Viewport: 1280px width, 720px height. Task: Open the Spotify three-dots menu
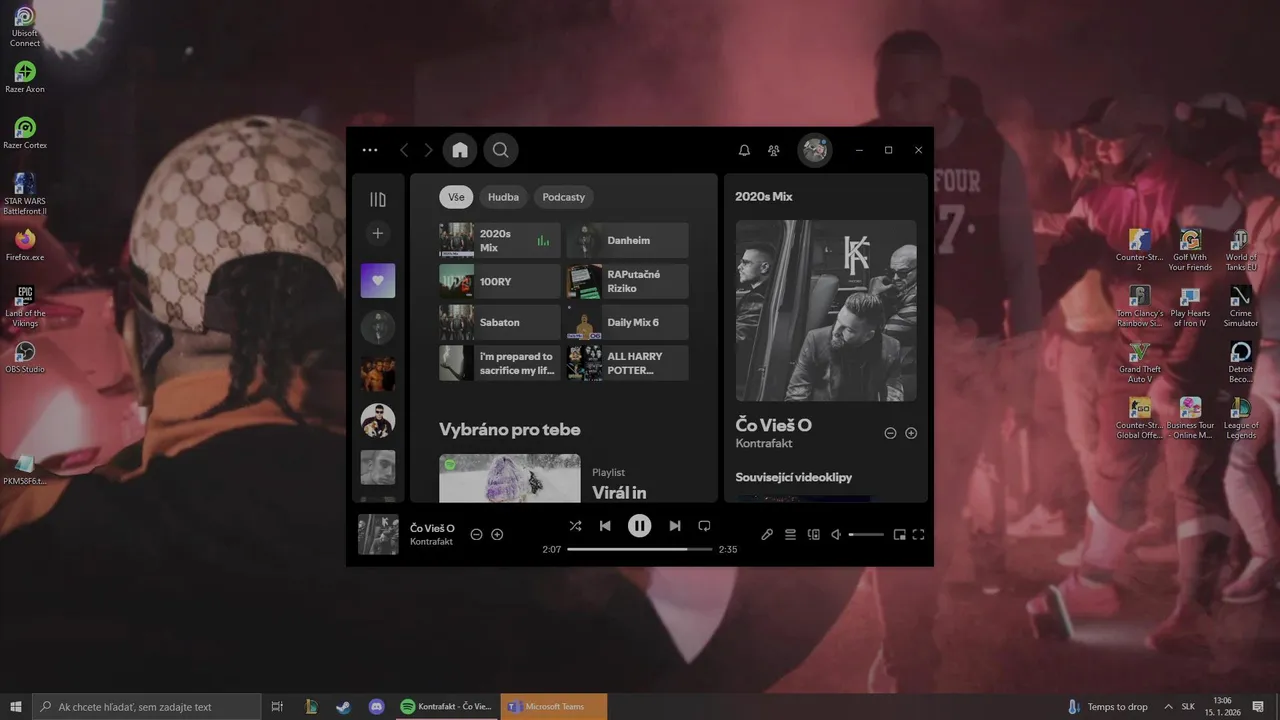(370, 150)
